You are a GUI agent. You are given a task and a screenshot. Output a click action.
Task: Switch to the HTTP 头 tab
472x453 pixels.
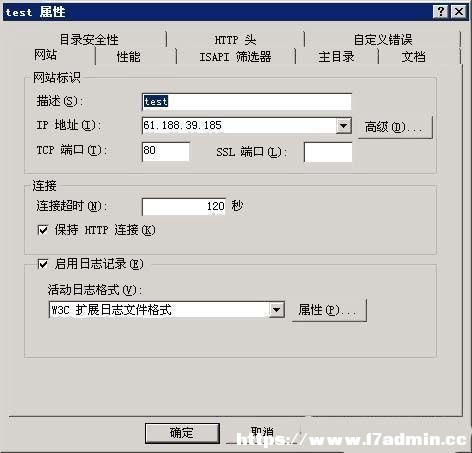tap(235, 40)
